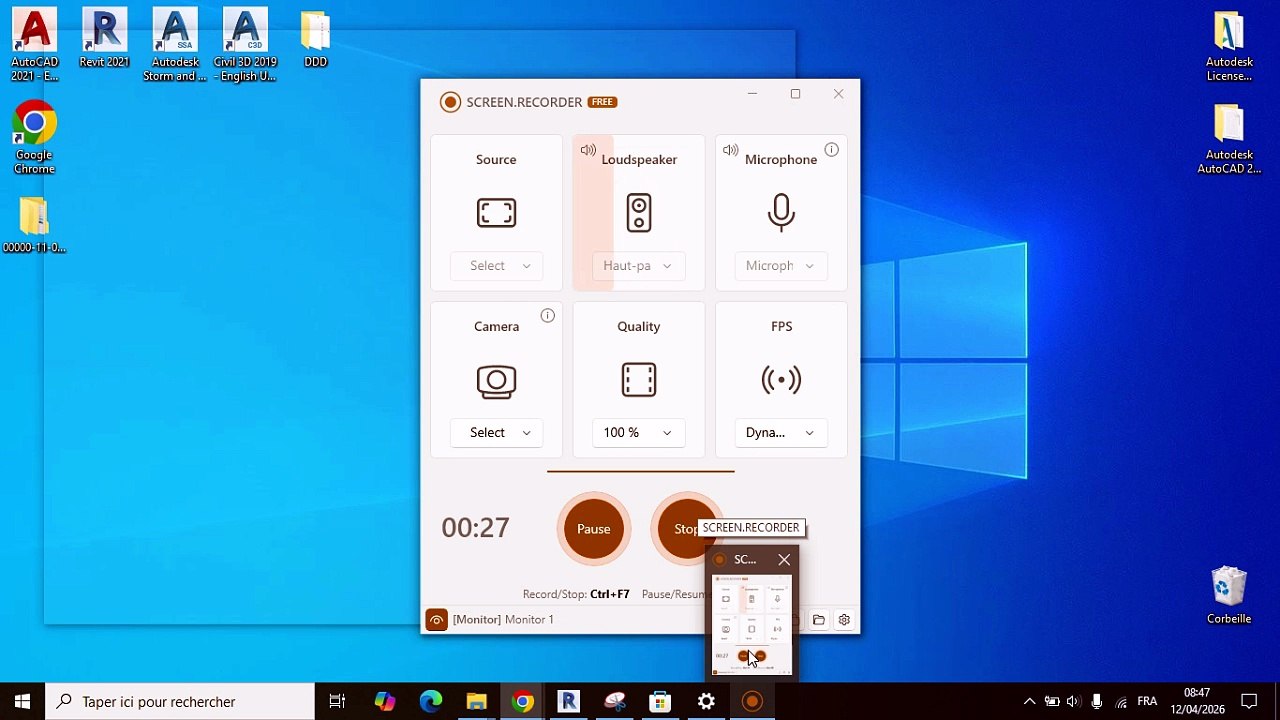Open the Windows Start menu
1280x720 pixels.
click(x=22, y=702)
